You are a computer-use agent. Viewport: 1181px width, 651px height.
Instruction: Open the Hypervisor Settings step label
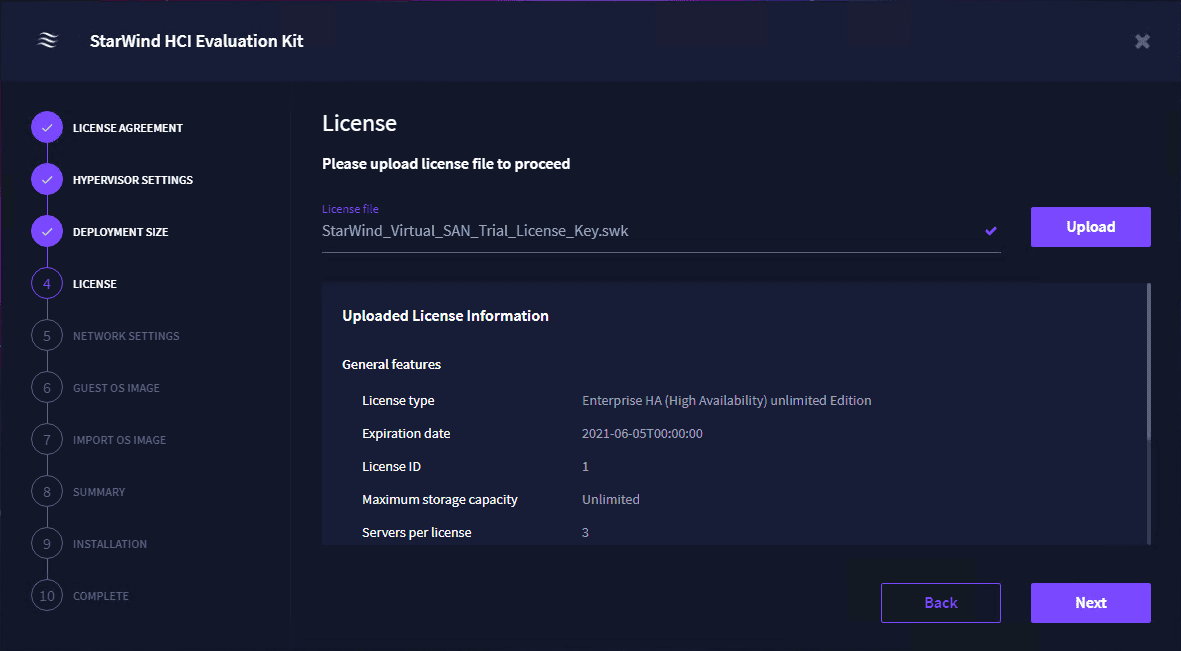pyautogui.click(x=133, y=180)
